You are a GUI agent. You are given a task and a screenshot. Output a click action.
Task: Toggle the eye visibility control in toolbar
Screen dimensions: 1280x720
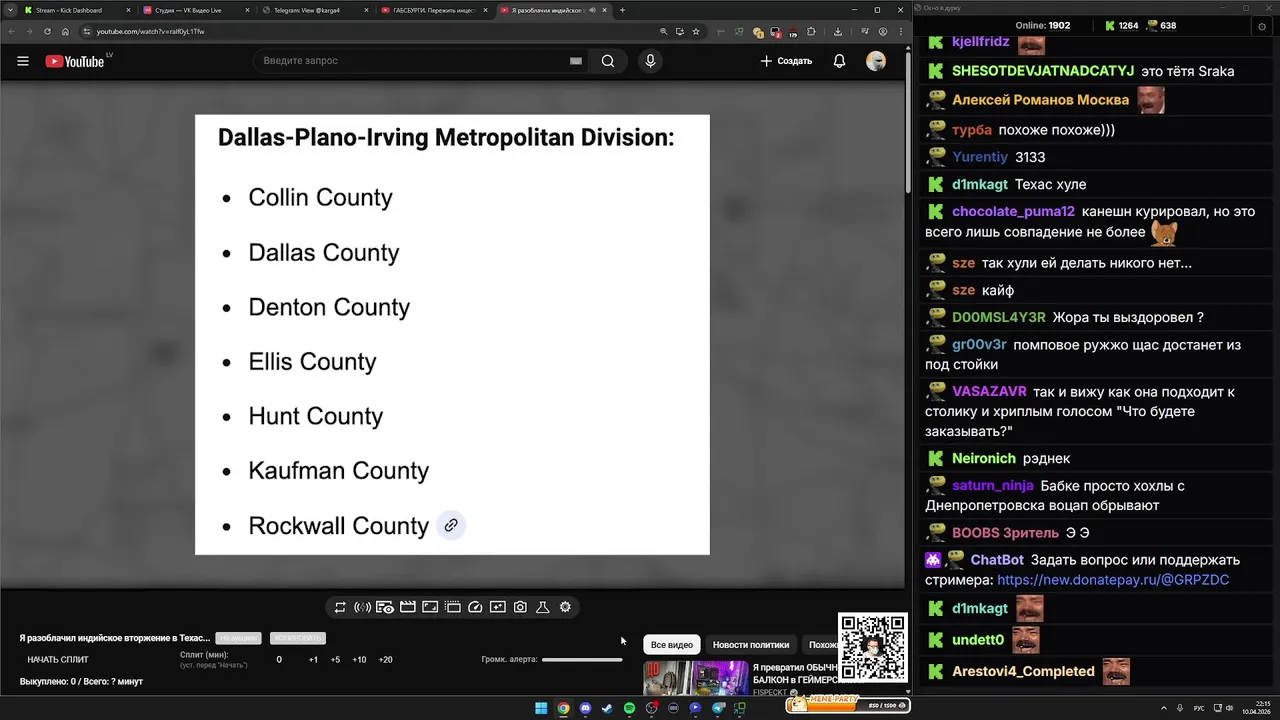385,607
